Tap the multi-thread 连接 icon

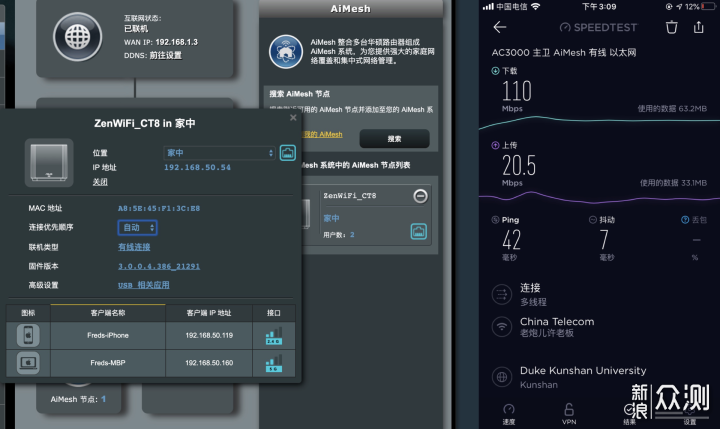[x=501, y=294]
